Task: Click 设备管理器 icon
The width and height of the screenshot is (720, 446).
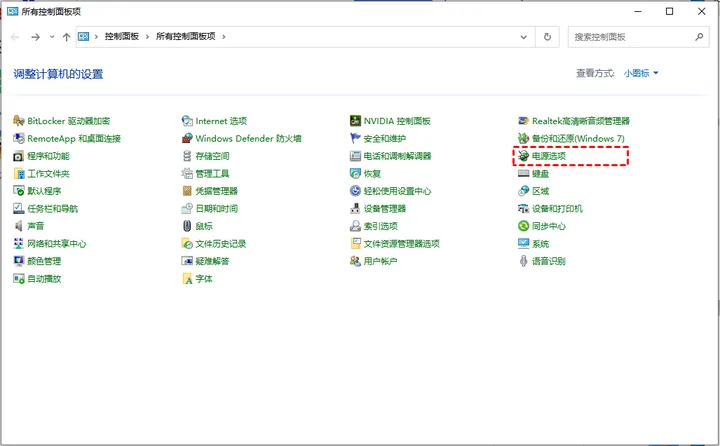Action: [355, 209]
